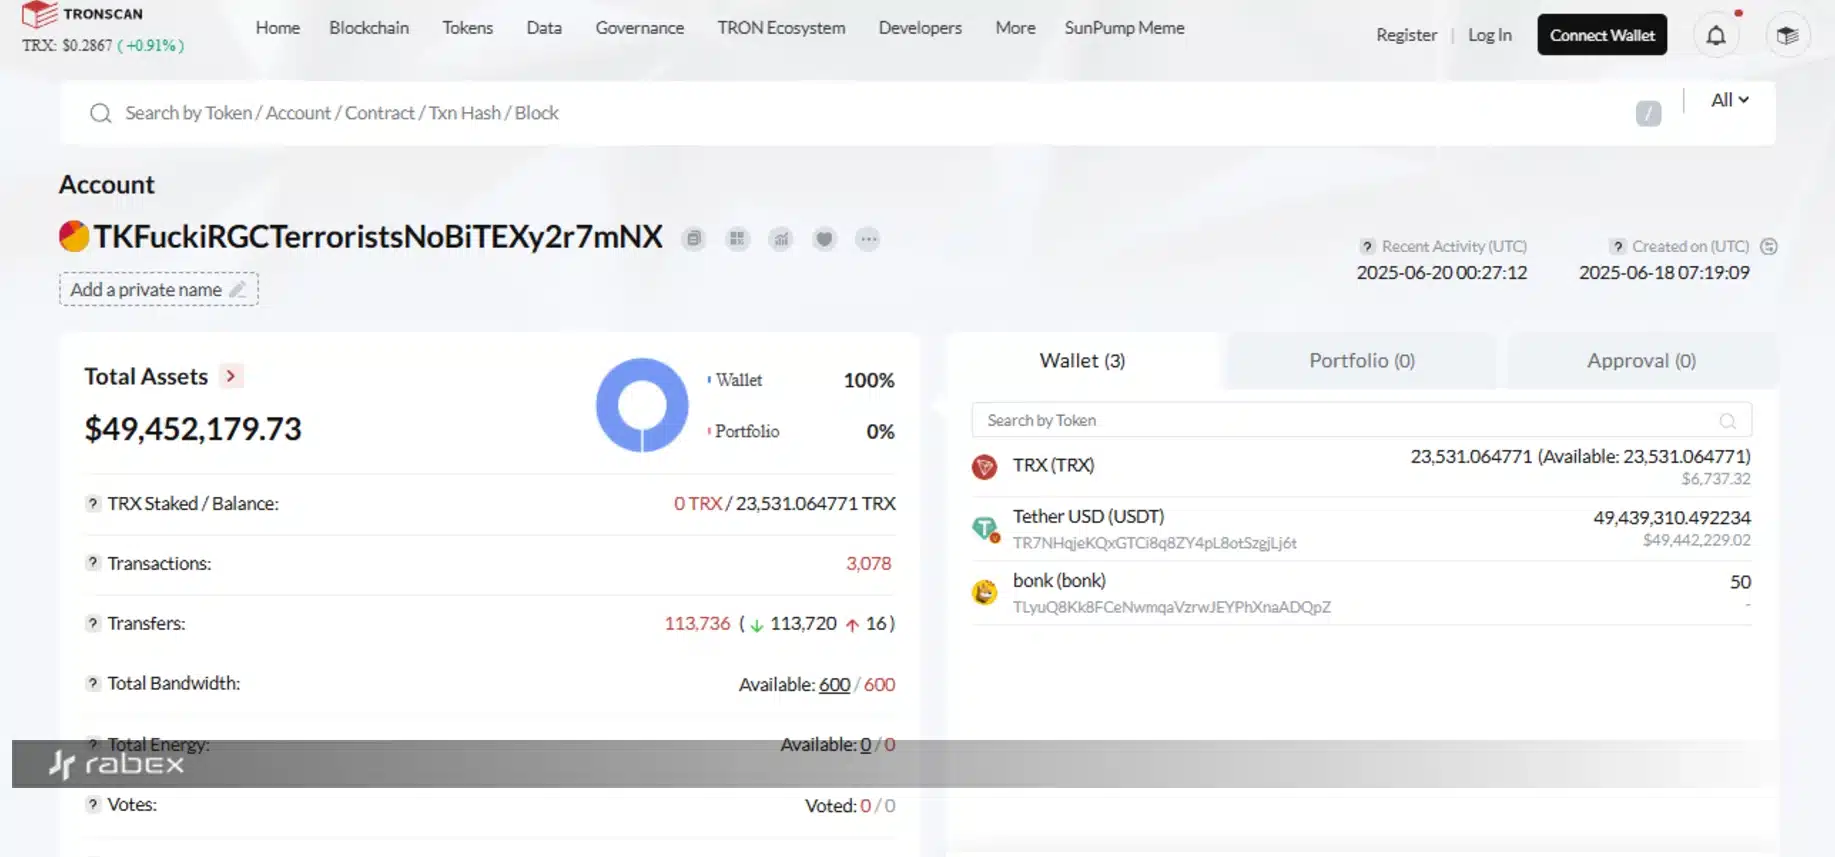Click the Tether USDT token icon
Image resolution: width=1835 pixels, height=857 pixels.
pyautogui.click(x=985, y=528)
